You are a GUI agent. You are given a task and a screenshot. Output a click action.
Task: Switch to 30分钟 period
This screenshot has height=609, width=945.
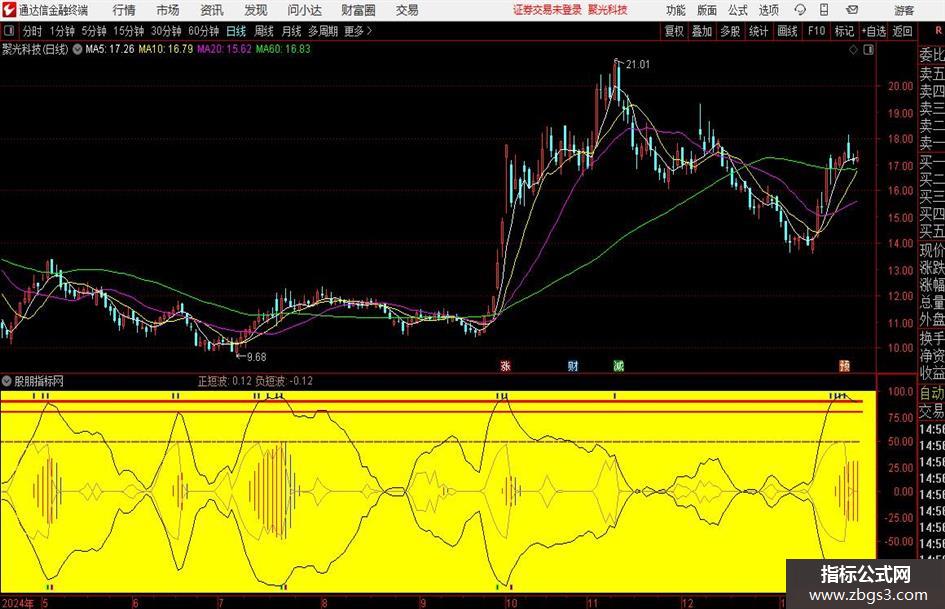pos(166,31)
